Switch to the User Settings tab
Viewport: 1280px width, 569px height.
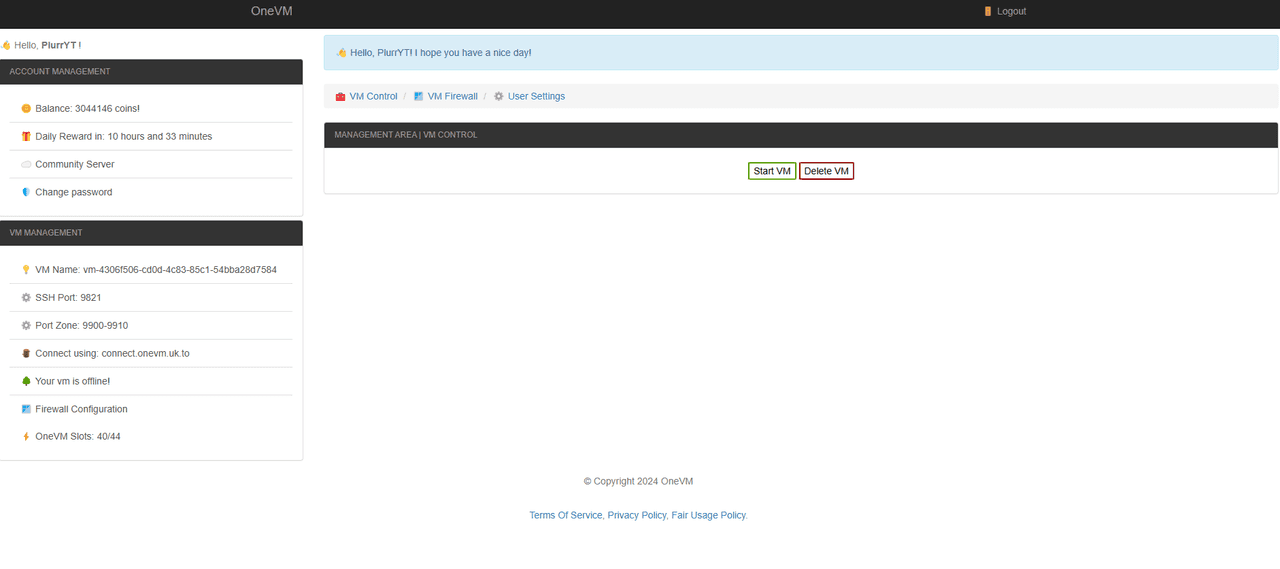click(x=536, y=96)
